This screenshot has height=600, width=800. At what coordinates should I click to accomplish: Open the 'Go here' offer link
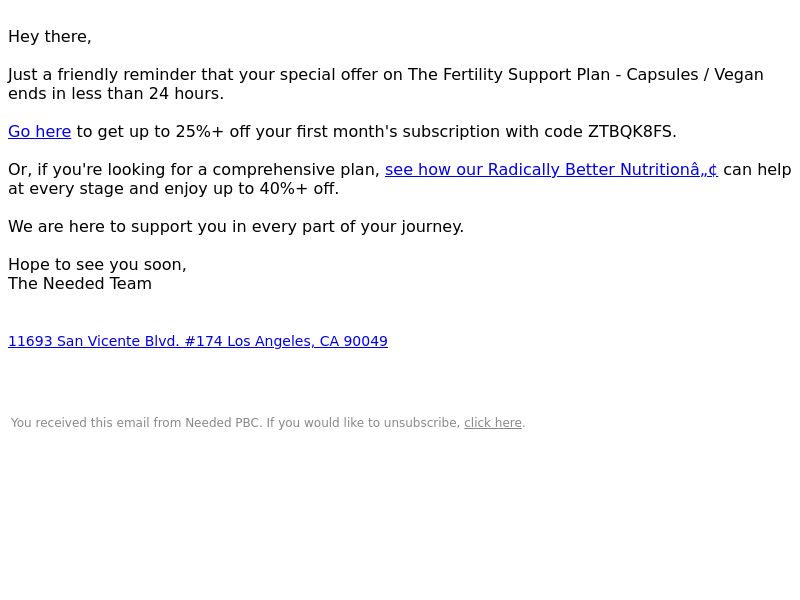39,132
